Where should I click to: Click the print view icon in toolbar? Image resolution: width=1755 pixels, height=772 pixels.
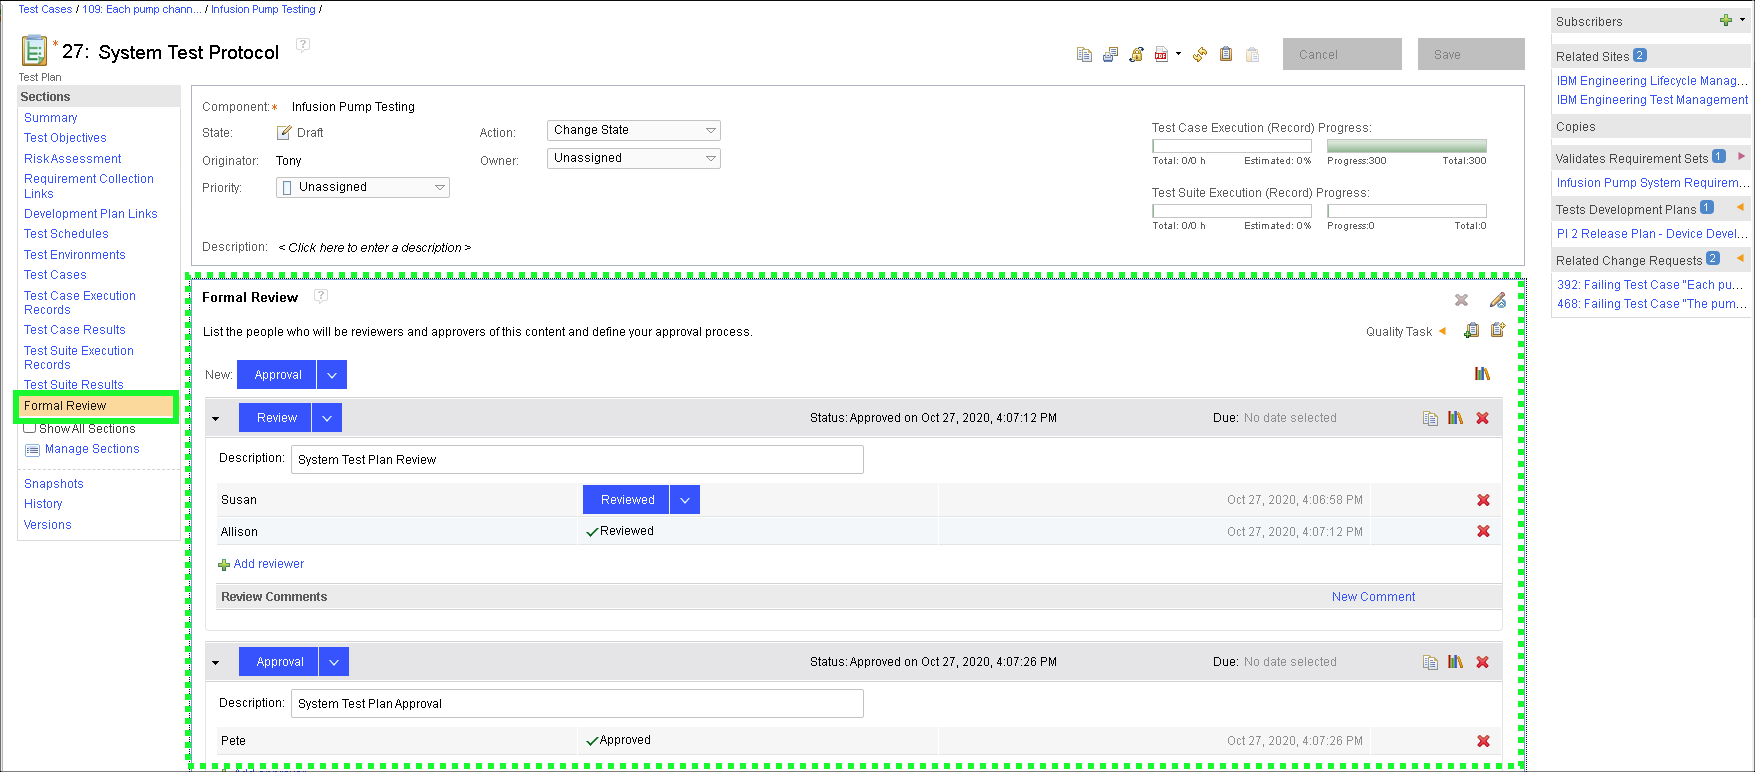[1110, 55]
